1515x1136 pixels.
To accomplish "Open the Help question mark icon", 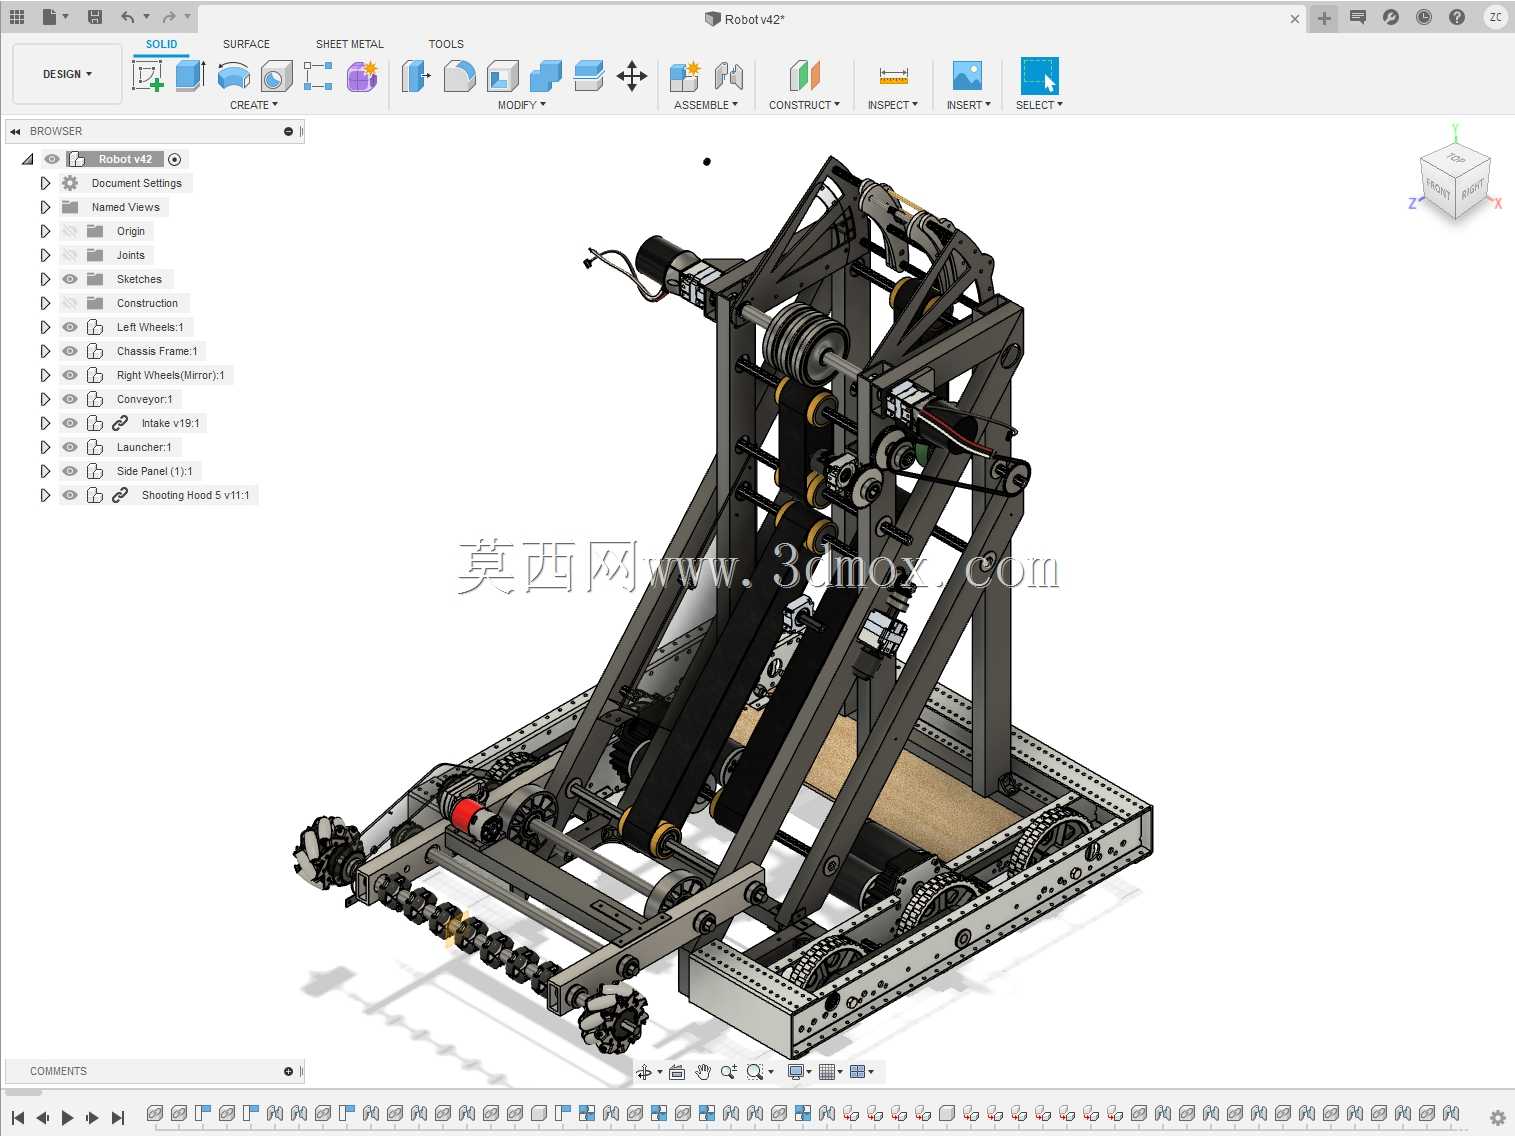I will [x=1457, y=17].
